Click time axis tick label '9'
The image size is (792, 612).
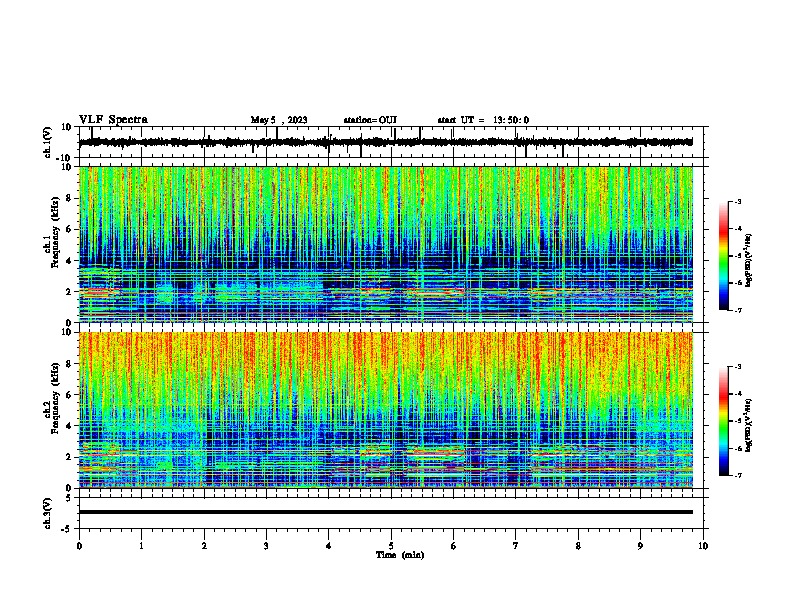(640, 546)
